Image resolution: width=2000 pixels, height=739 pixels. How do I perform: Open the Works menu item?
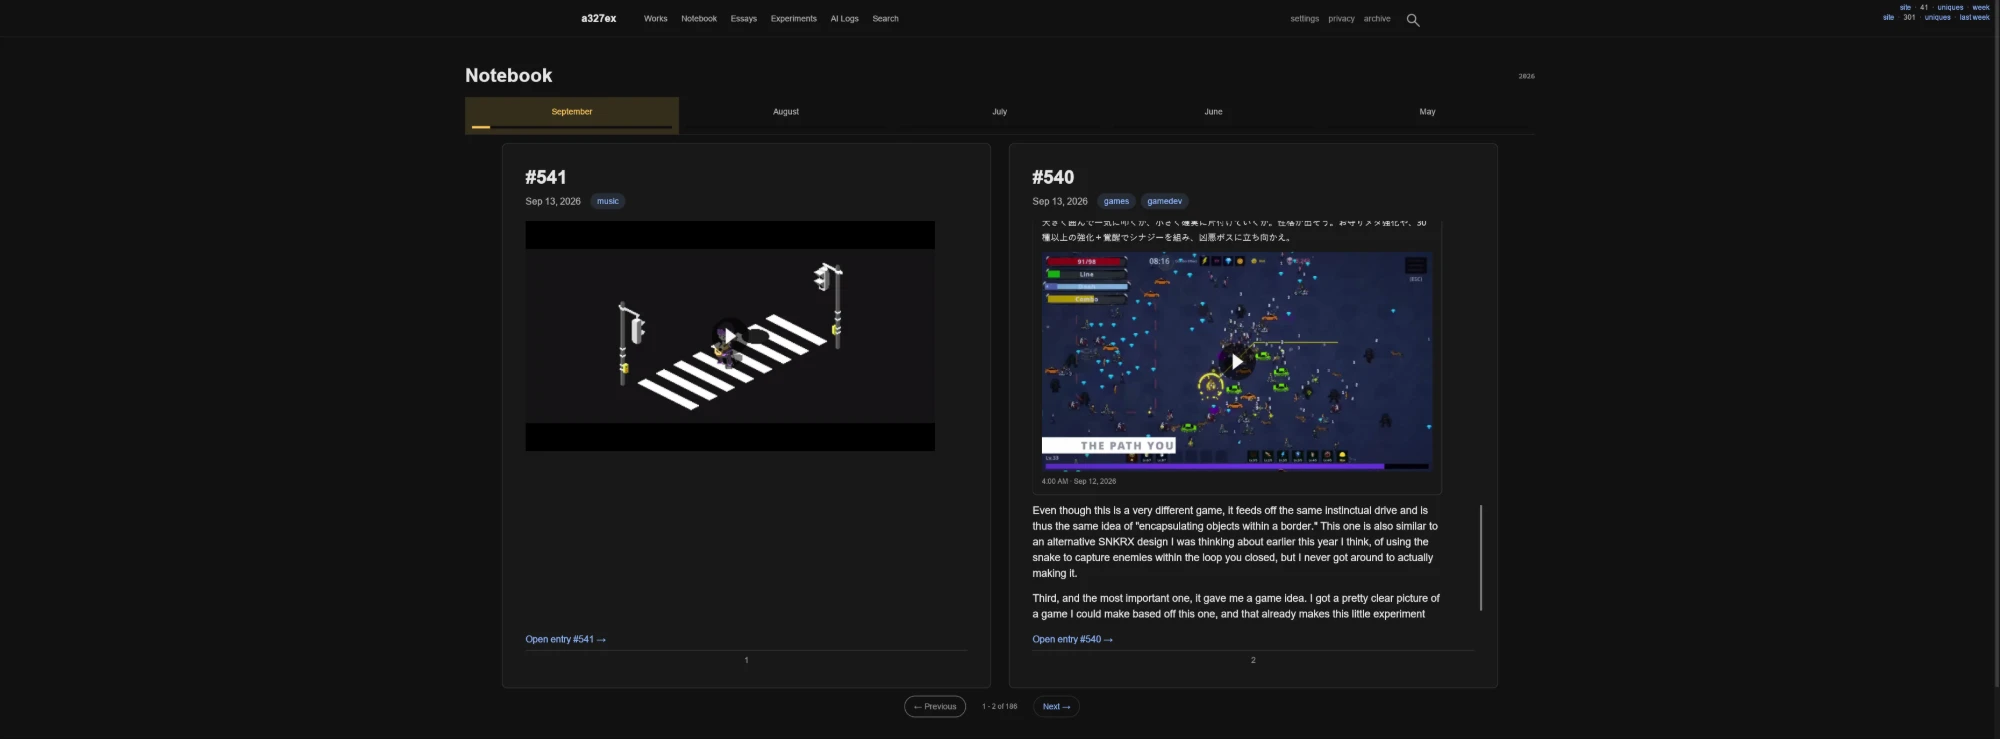(x=655, y=18)
